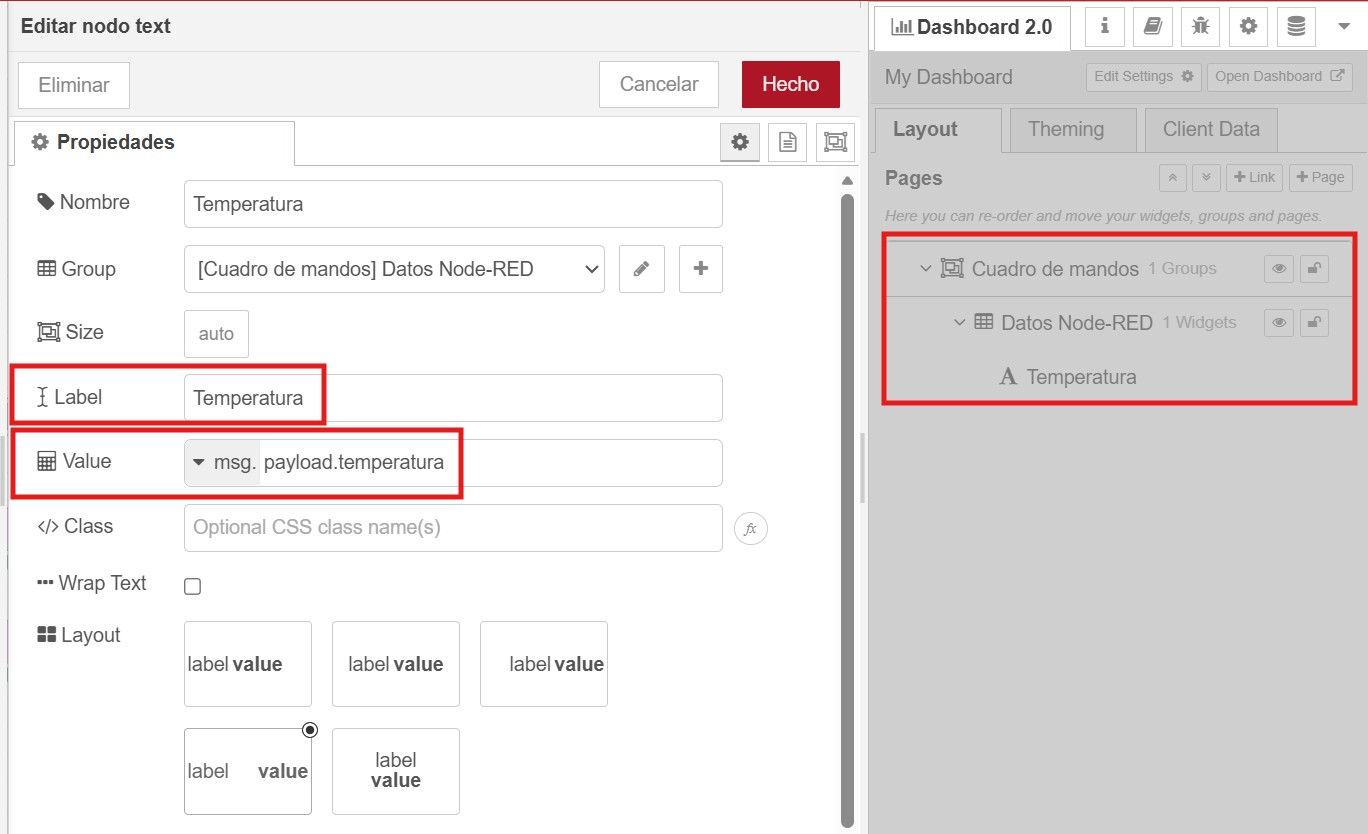The width and height of the screenshot is (1368, 834).
Task: Click the Eliminar button
Action: point(73,84)
